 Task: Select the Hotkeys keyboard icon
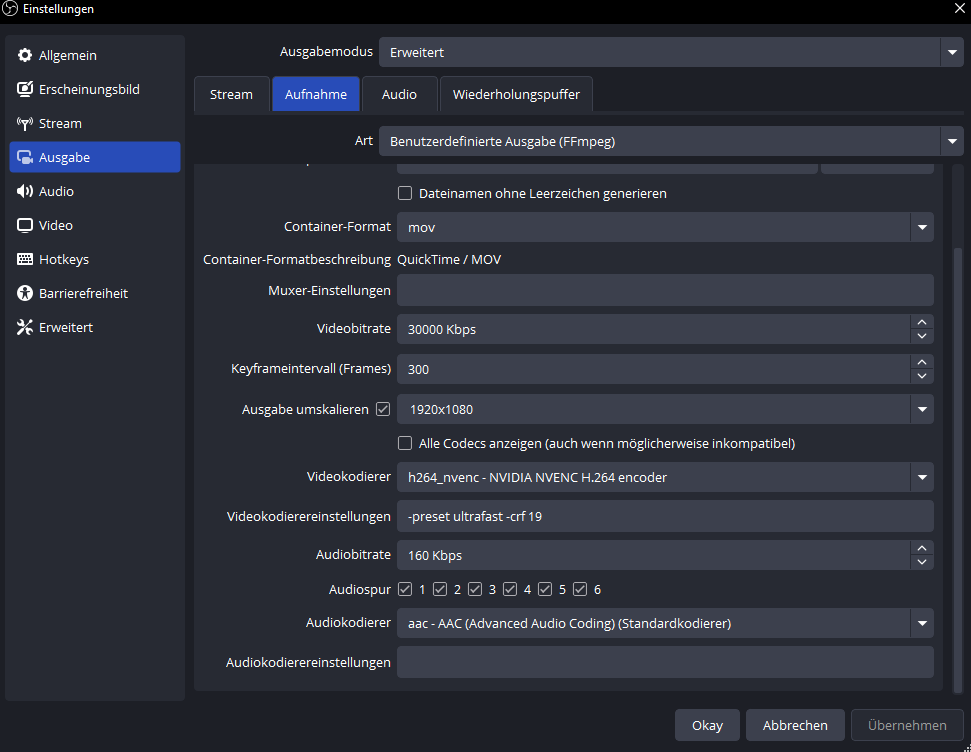25,260
